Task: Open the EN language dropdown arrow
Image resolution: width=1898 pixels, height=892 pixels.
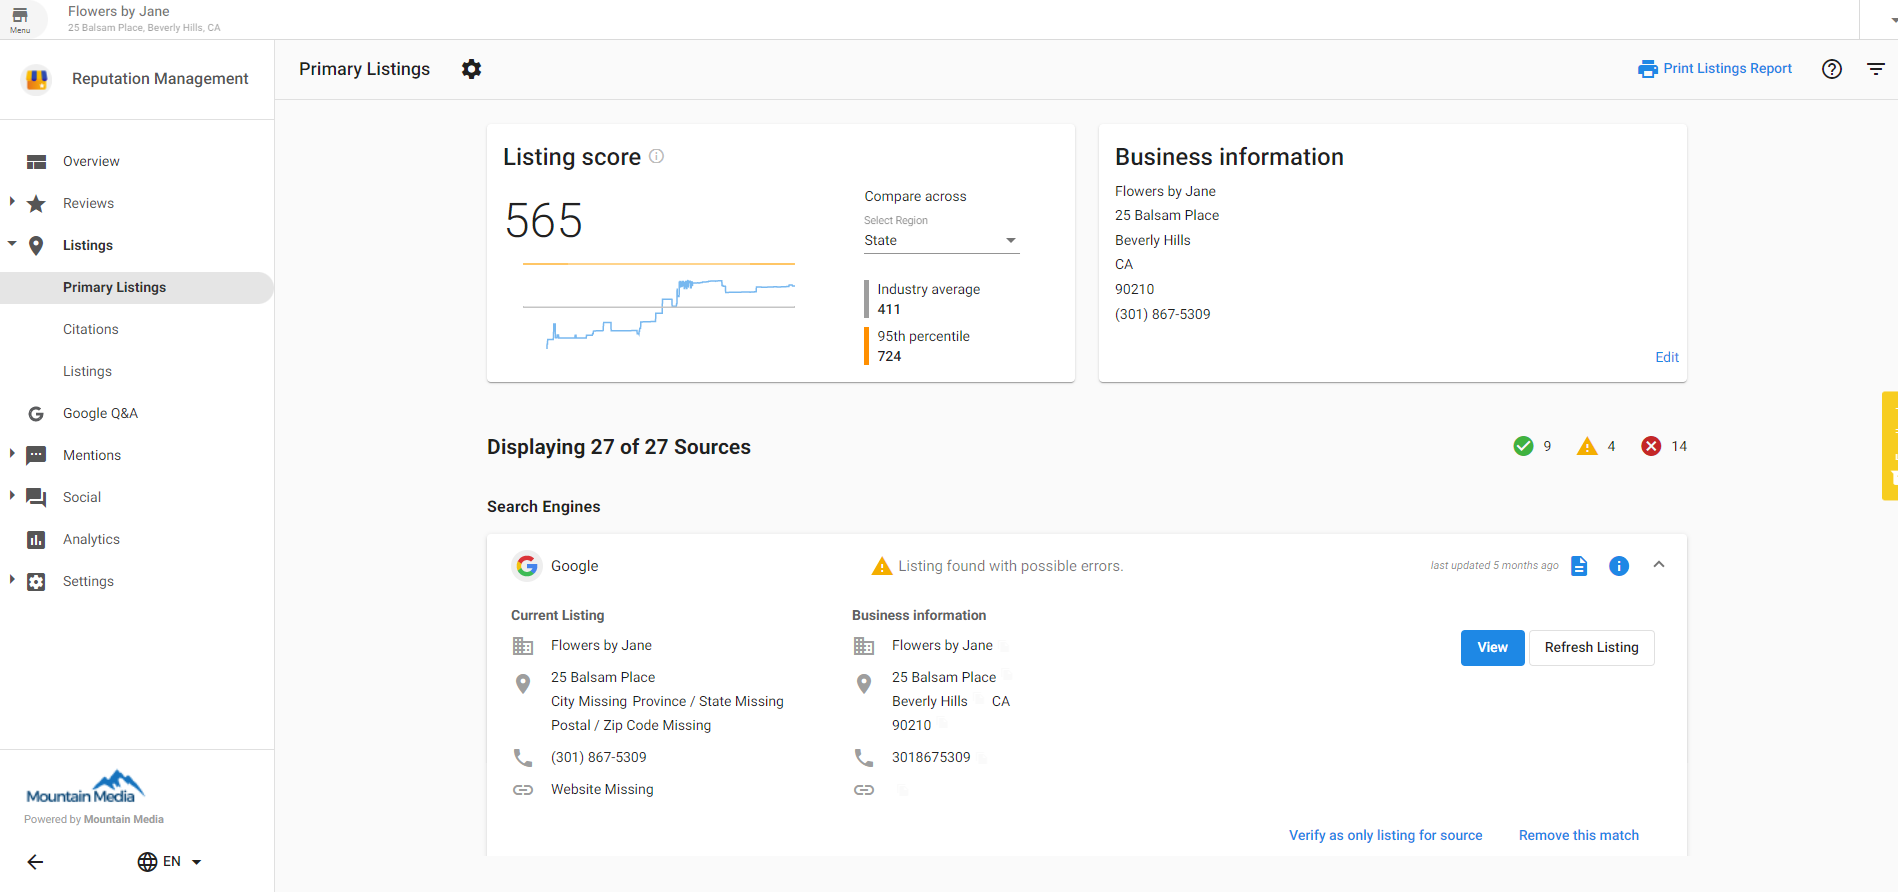Action: (196, 862)
